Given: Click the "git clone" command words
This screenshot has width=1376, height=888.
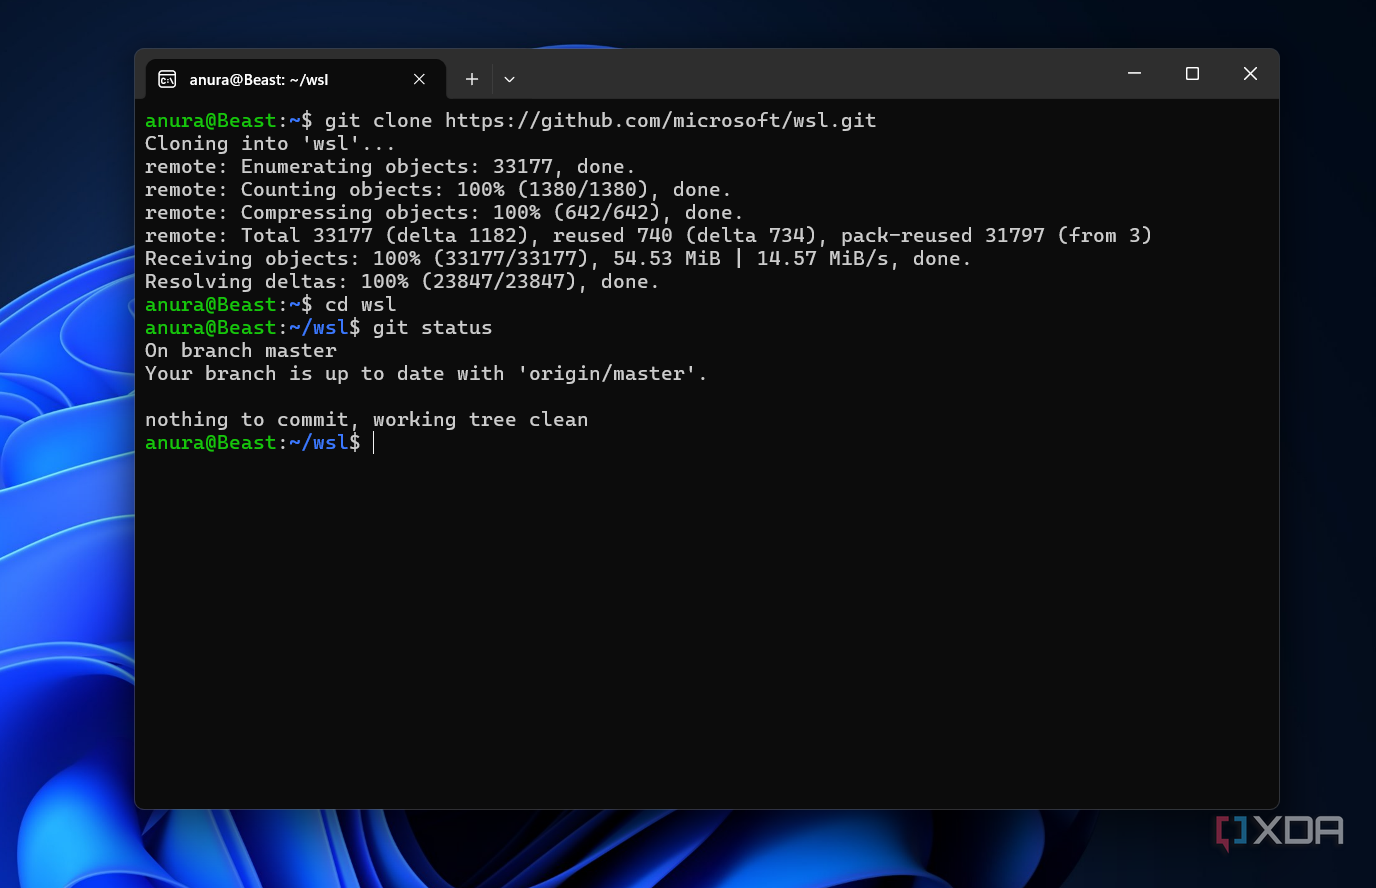Looking at the screenshot, I should 378,121.
